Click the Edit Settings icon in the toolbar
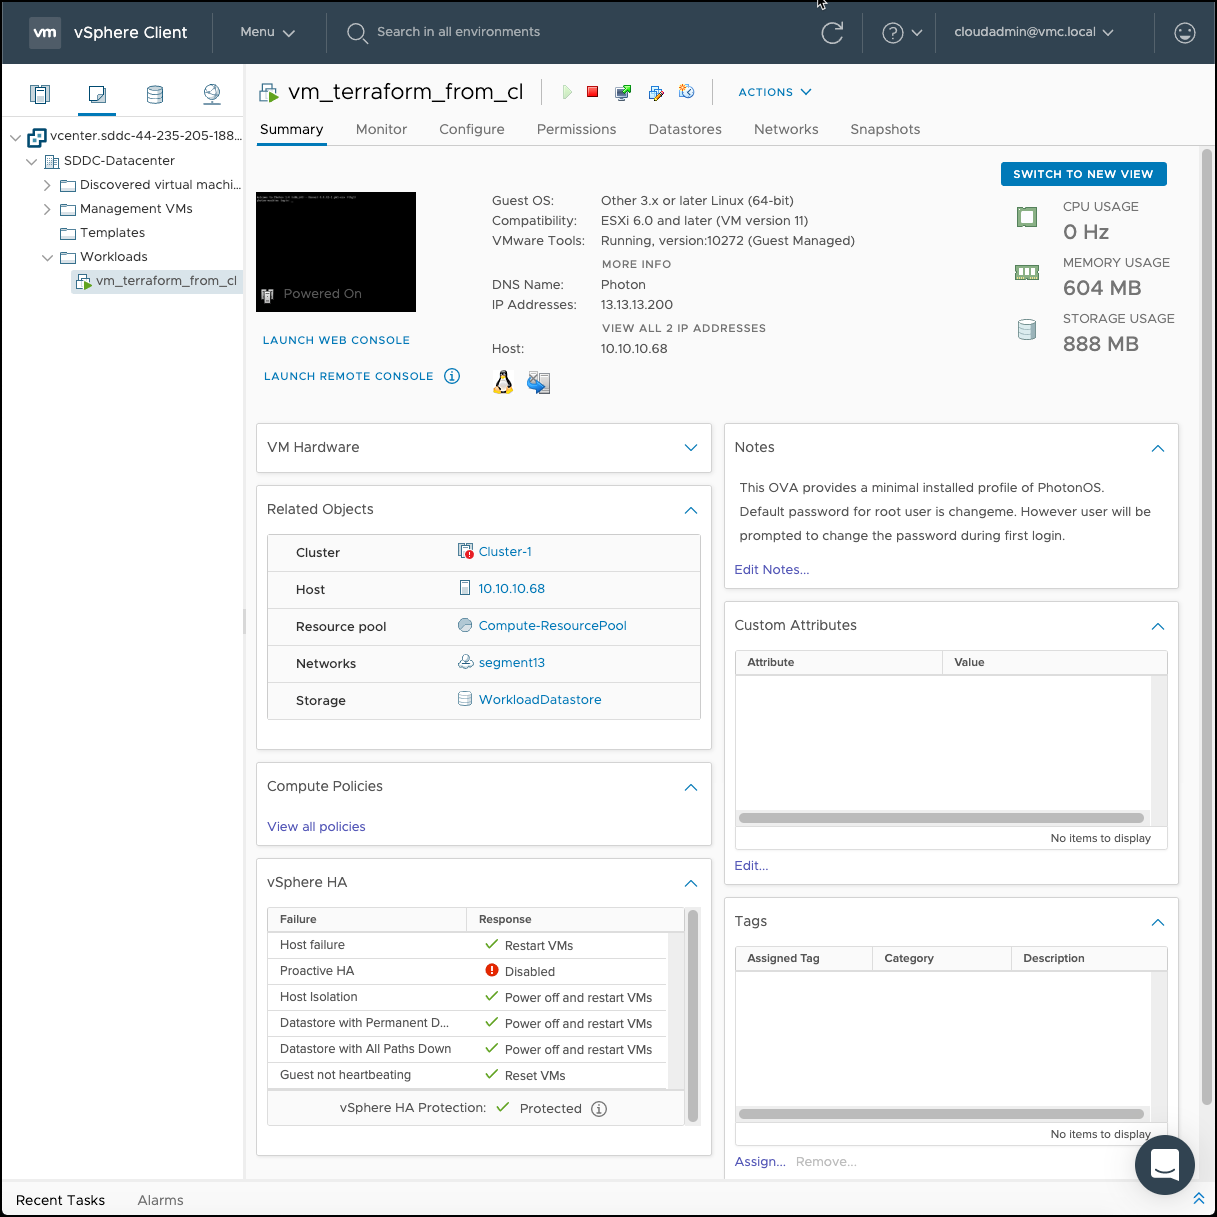Viewport: 1217px width, 1217px height. 656,92
